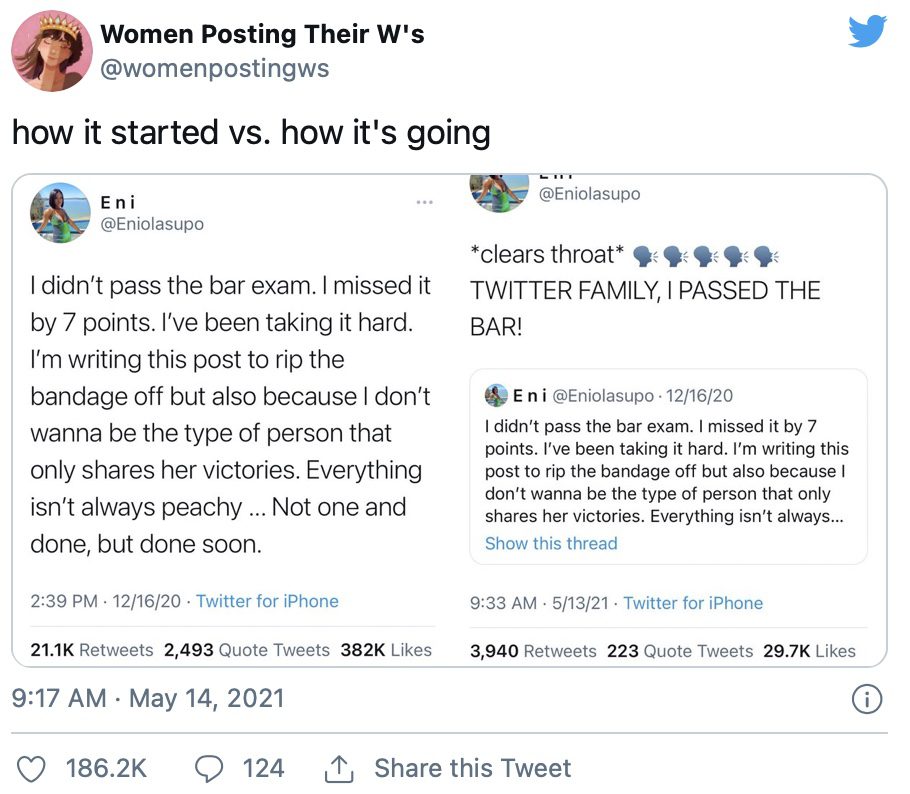
Task: View 29.7K Likes on right tweet
Action: coord(809,651)
